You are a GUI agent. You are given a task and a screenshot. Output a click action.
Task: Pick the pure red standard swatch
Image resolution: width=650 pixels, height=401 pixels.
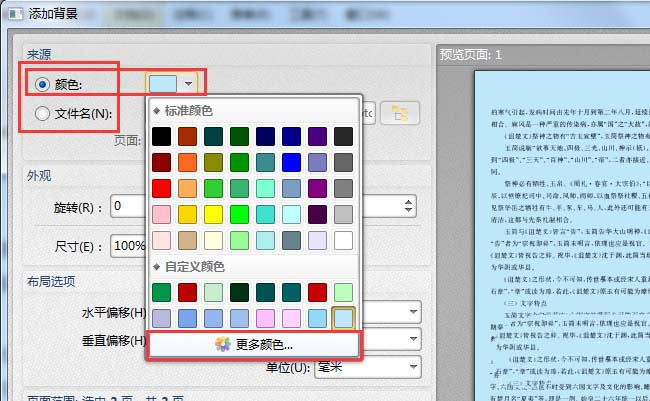coord(161,188)
